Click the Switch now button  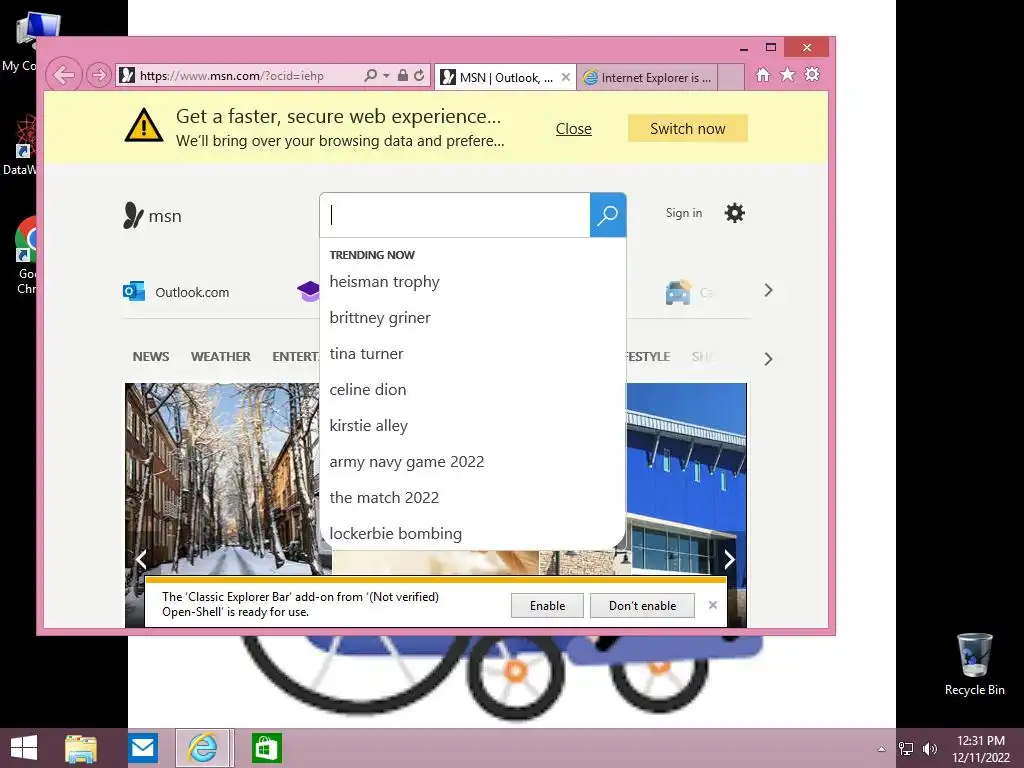tap(688, 129)
